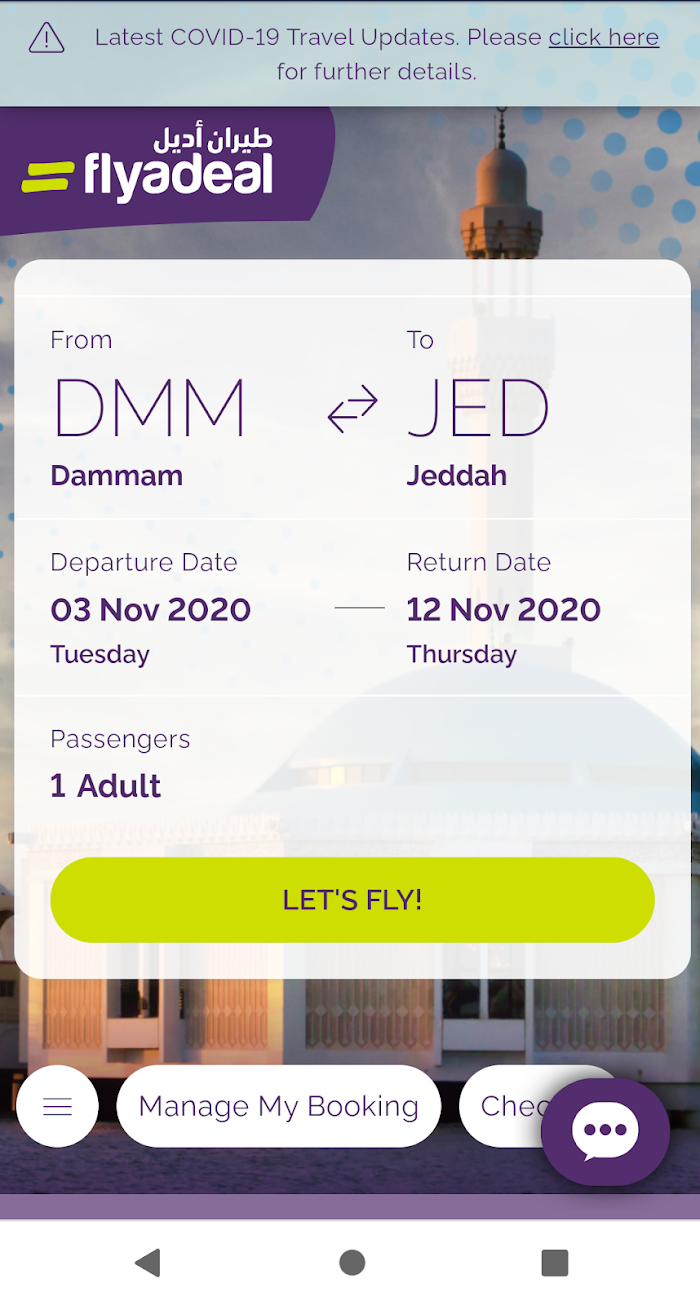Image resolution: width=700 pixels, height=1305 pixels.
Task: Change departure date 03 Nov 2020
Action: (151, 609)
